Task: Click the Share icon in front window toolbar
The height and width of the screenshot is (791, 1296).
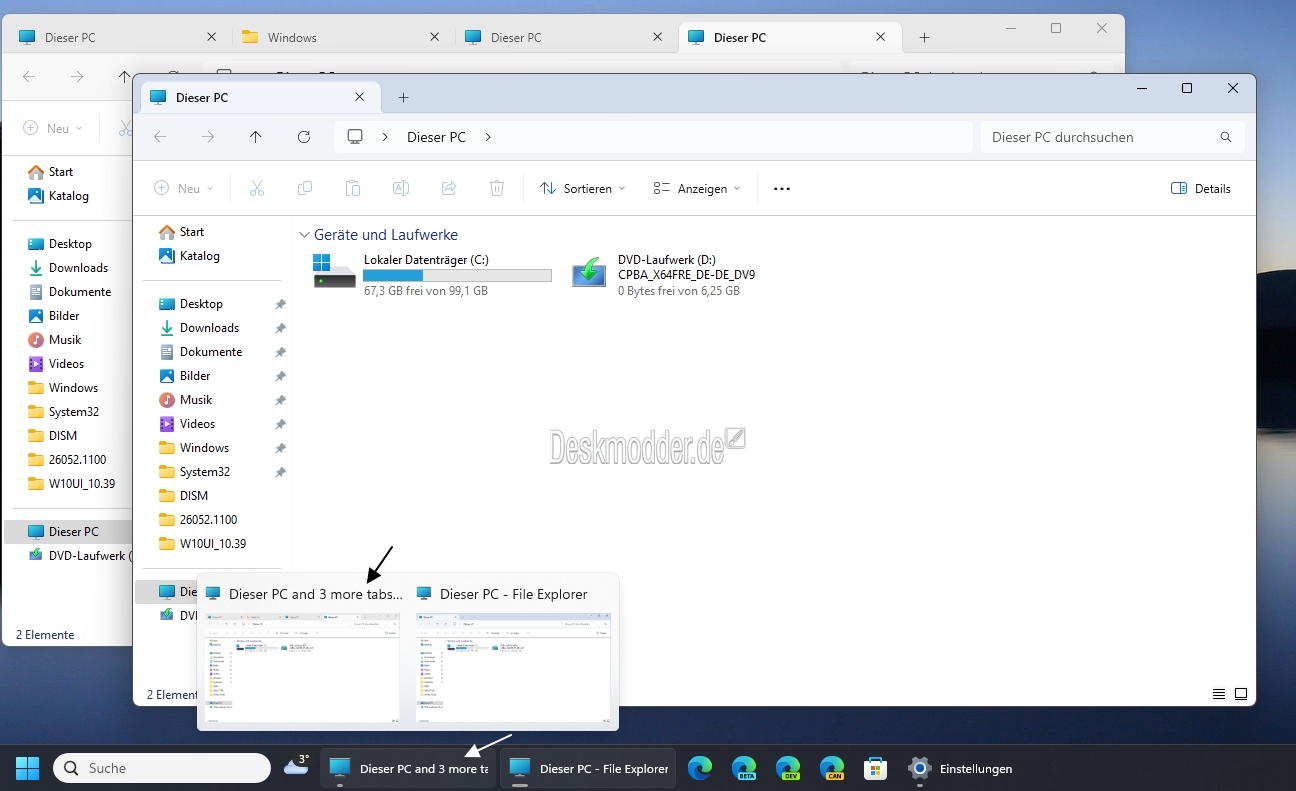Action: coord(449,188)
